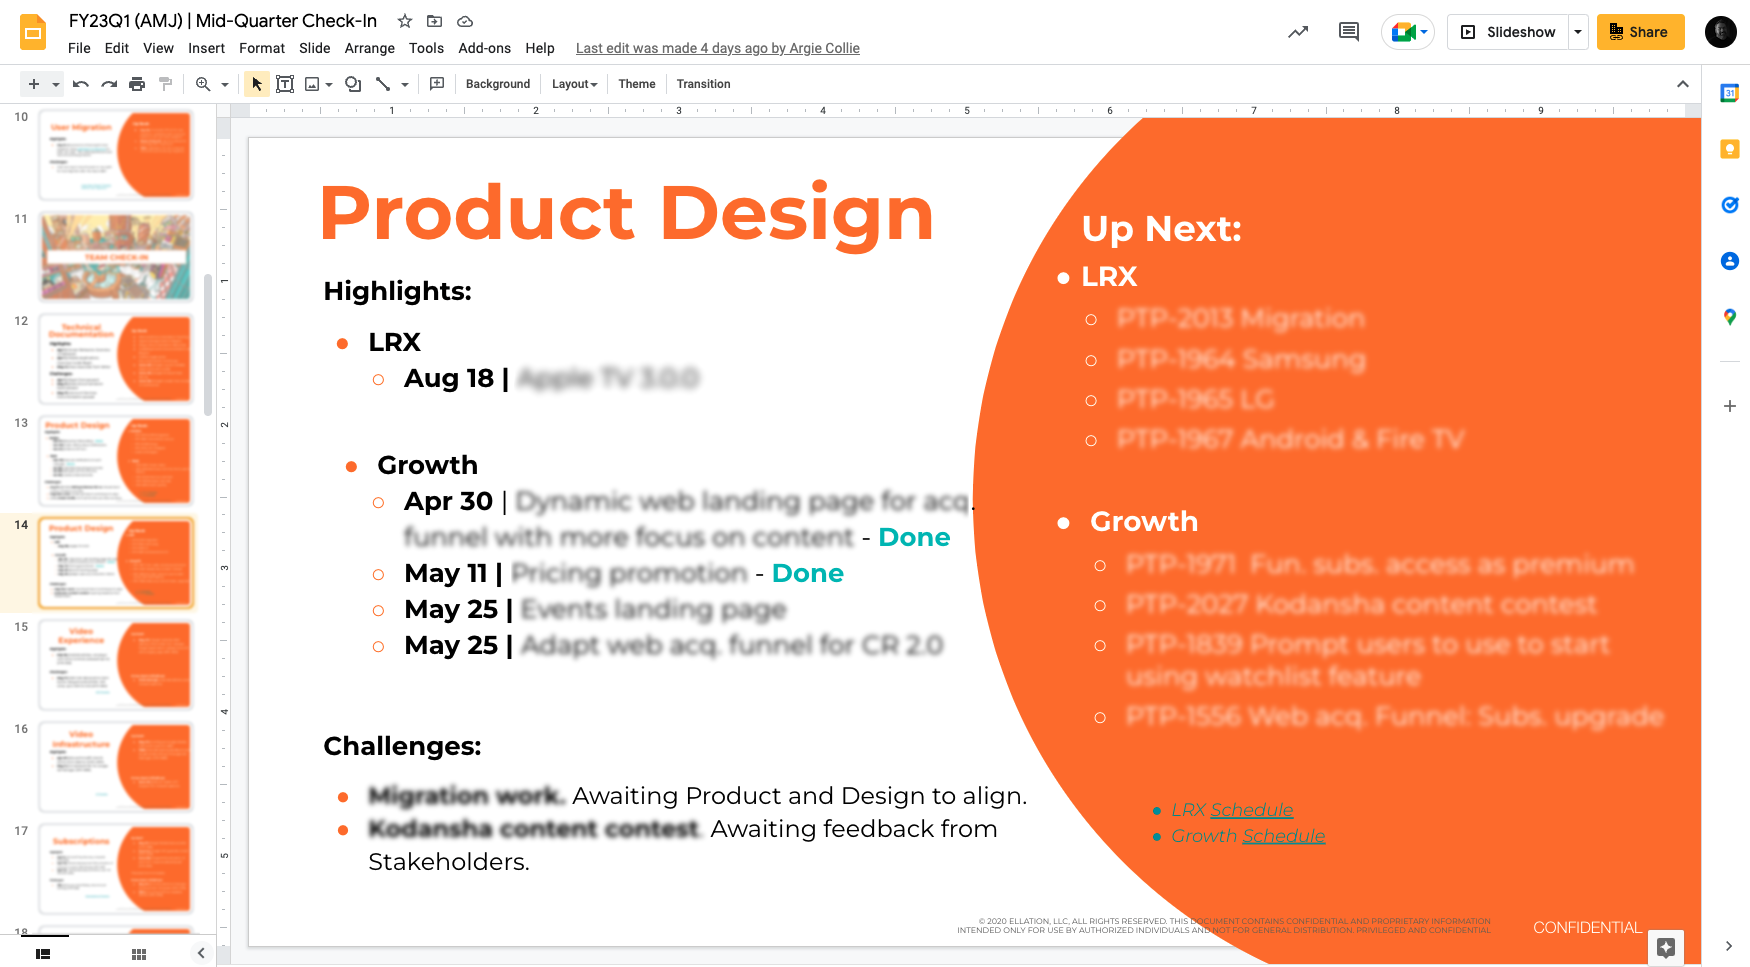Click the Theme button
Screen dimensions: 1750x967
tap(637, 84)
